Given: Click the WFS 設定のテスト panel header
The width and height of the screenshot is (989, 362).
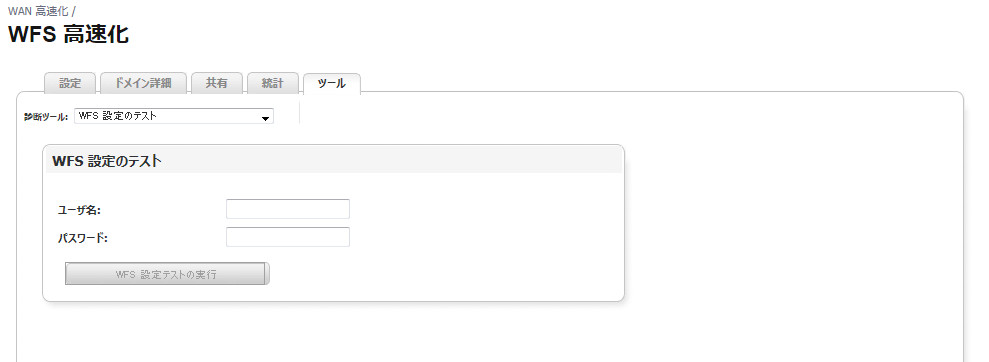Looking at the screenshot, I should [x=333, y=161].
